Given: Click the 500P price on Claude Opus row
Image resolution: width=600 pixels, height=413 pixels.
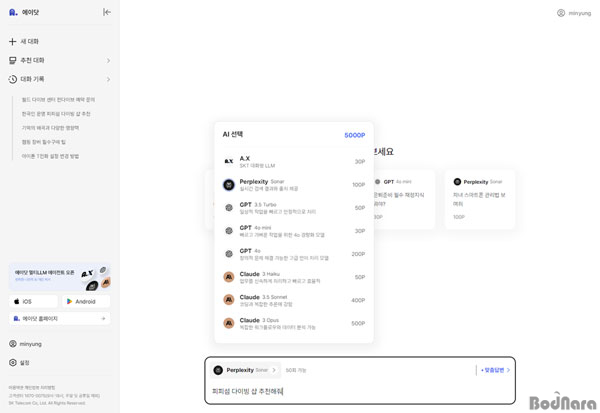Looking at the screenshot, I should point(358,323).
